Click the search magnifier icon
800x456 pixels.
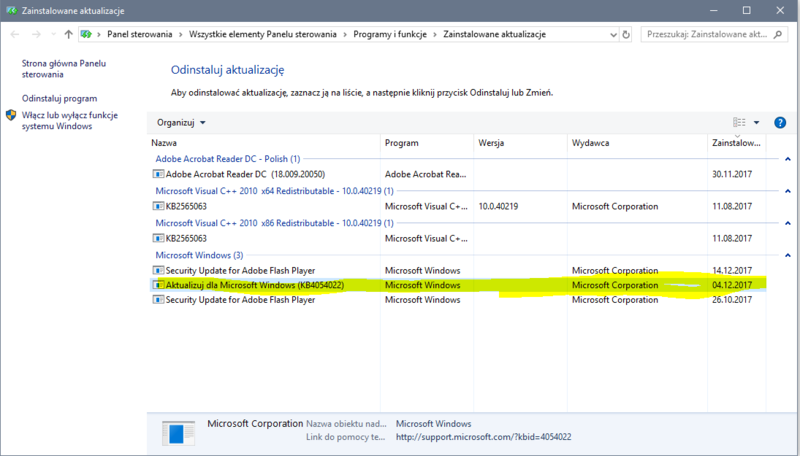pyautogui.click(x=778, y=34)
